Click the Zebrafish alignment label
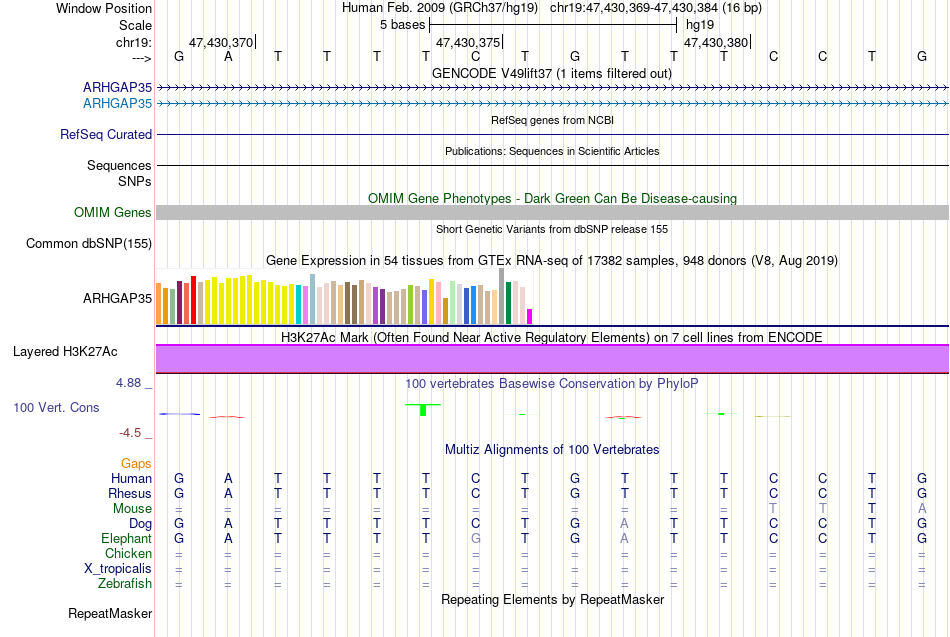This screenshot has height=637, width=950. coord(125,583)
